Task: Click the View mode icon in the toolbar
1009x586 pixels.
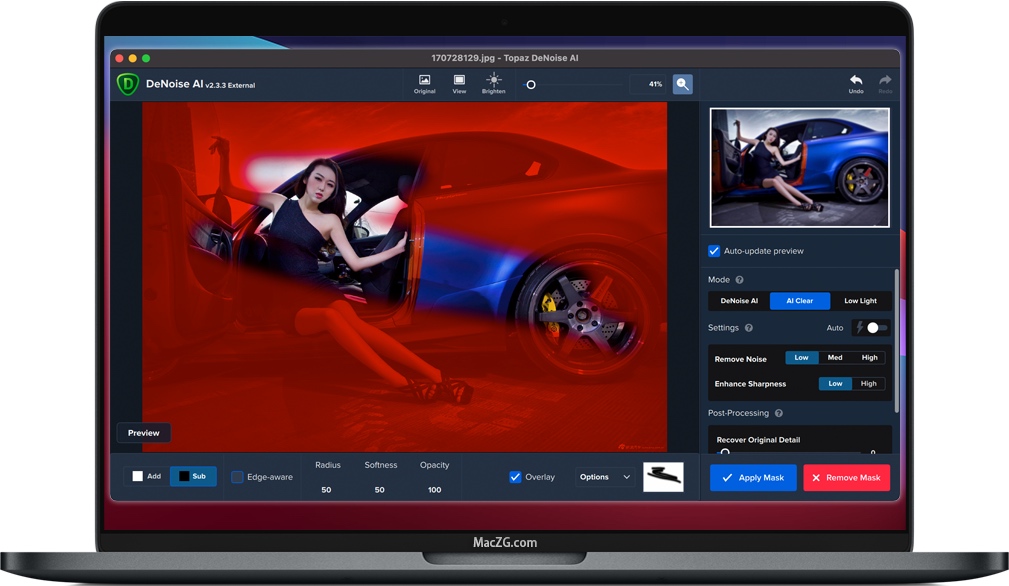Action: click(x=458, y=82)
